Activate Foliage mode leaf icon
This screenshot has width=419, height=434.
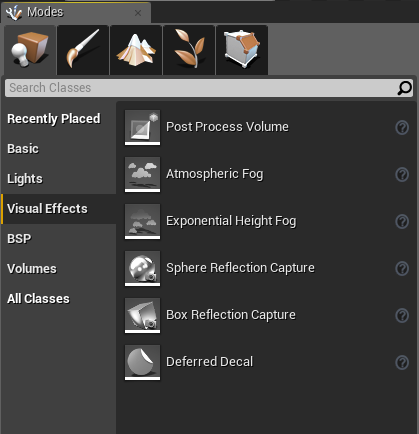coord(189,50)
